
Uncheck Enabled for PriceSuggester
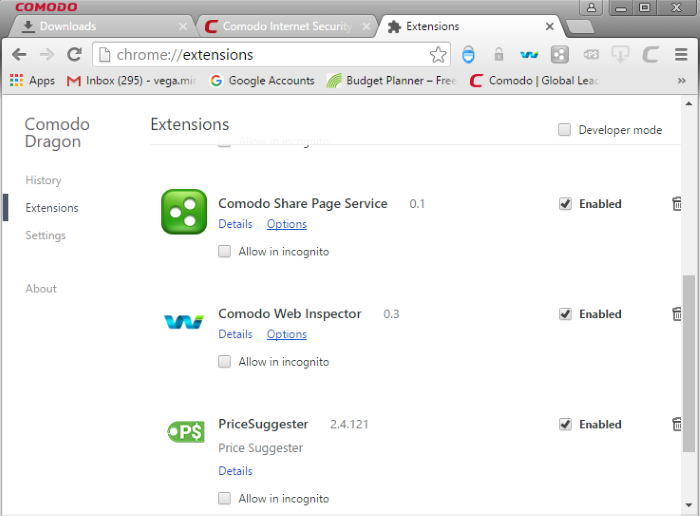565,424
